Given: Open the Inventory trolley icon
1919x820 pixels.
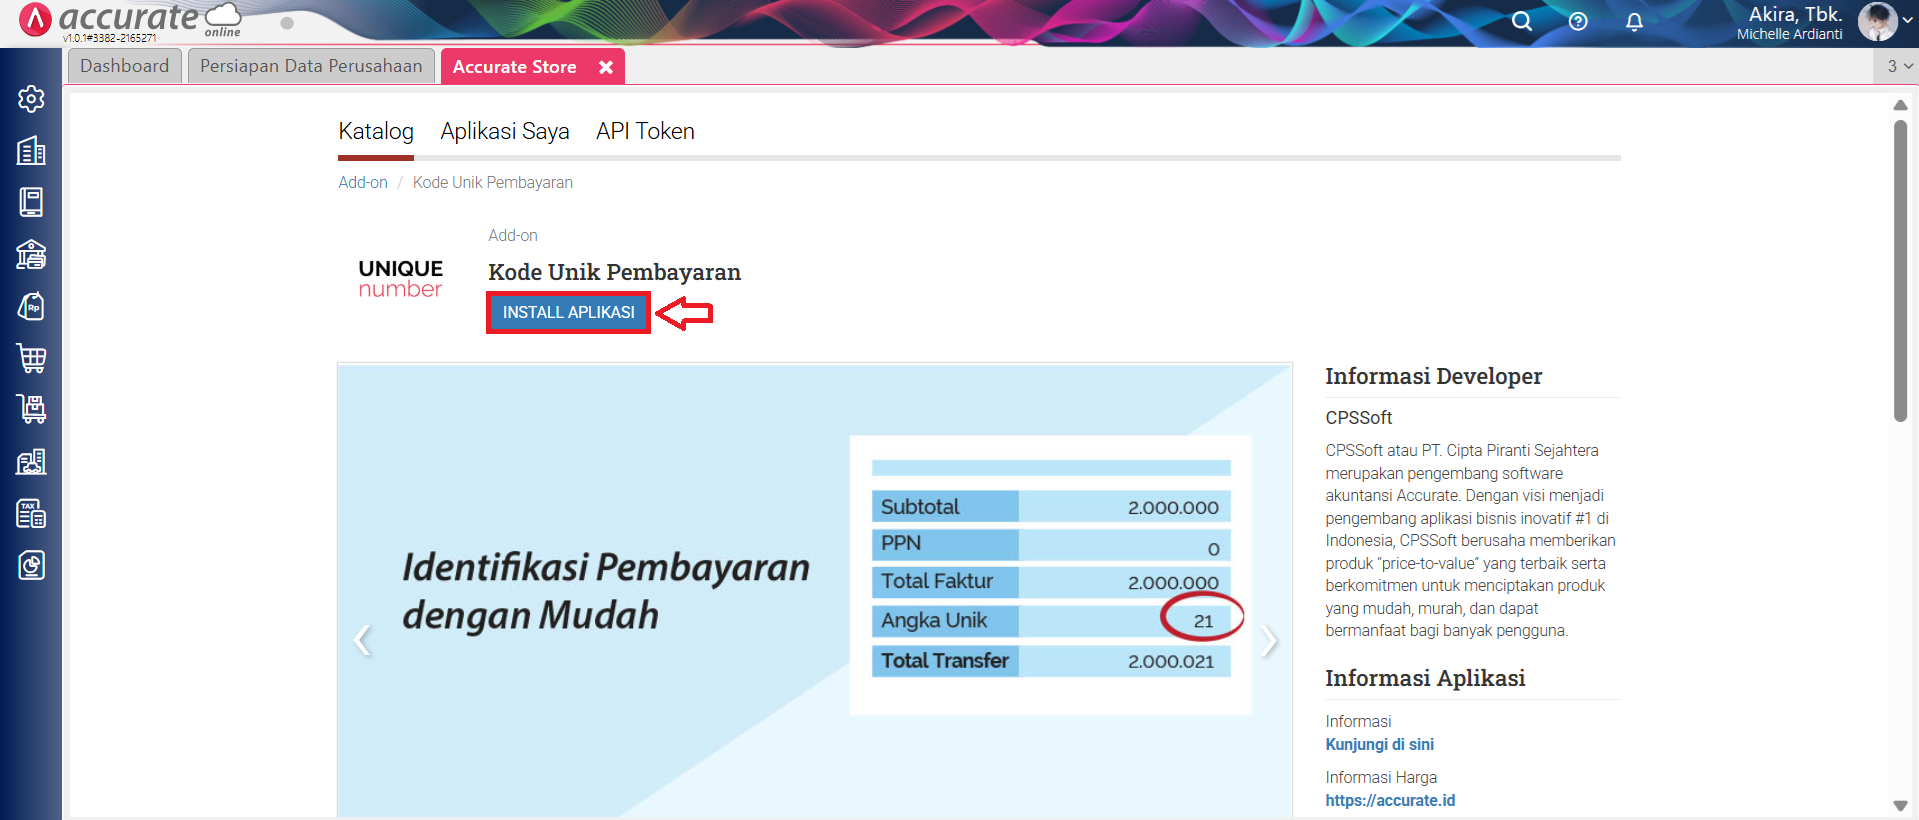Looking at the screenshot, I should [x=31, y=409].
